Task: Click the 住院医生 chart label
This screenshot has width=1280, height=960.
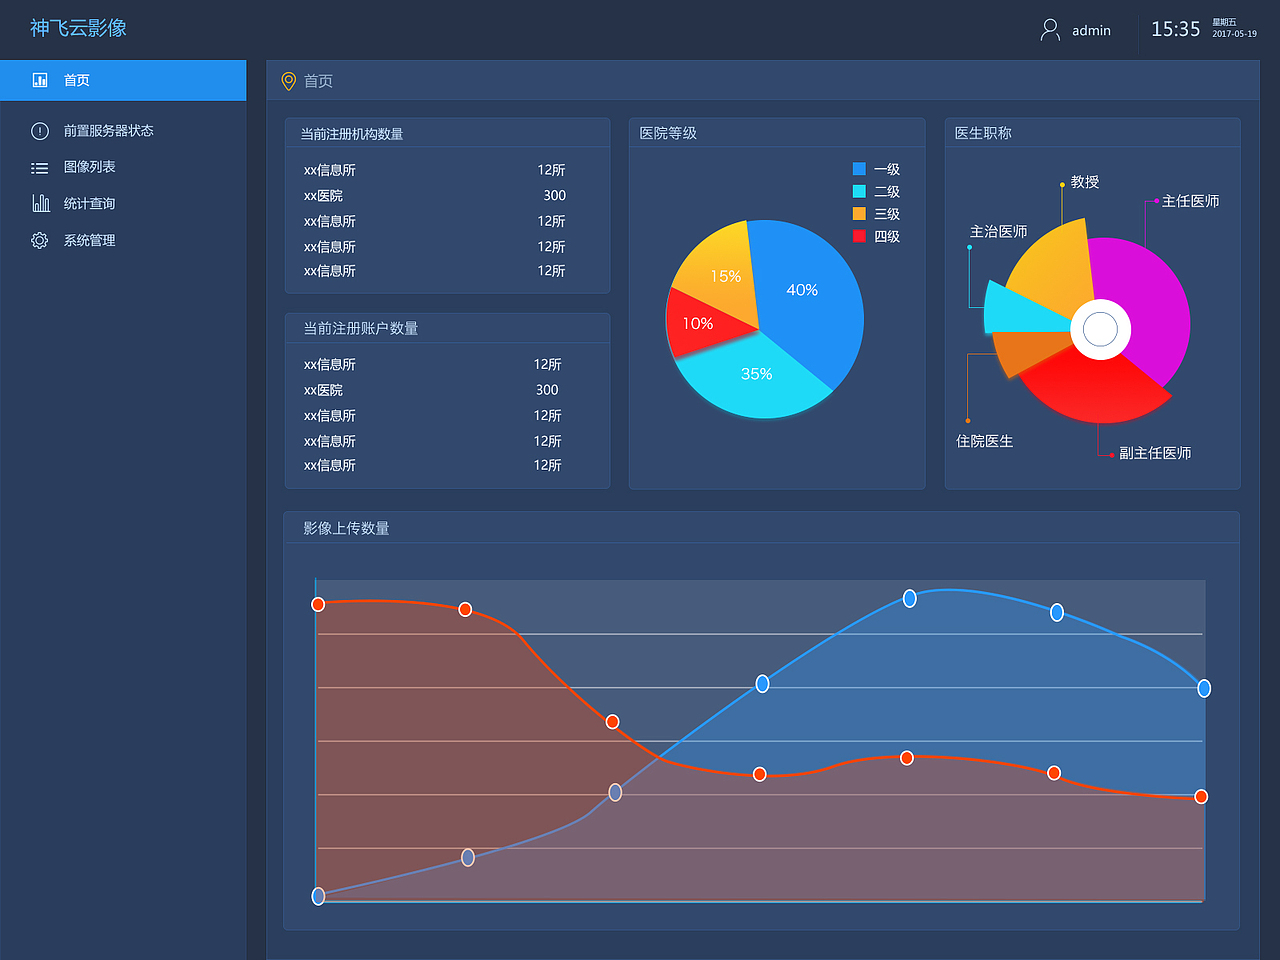Action: 984,441
